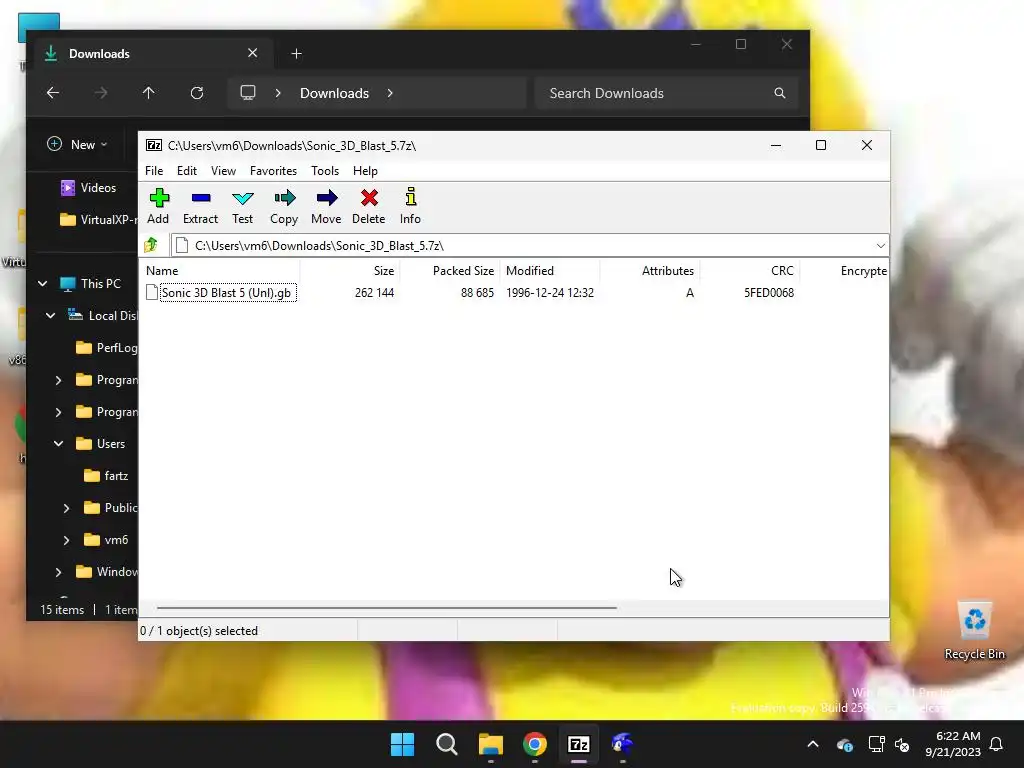Select the fartz folder in sidebar
The width and height of the screenshot is (1024, 768).
pos(106,475)
